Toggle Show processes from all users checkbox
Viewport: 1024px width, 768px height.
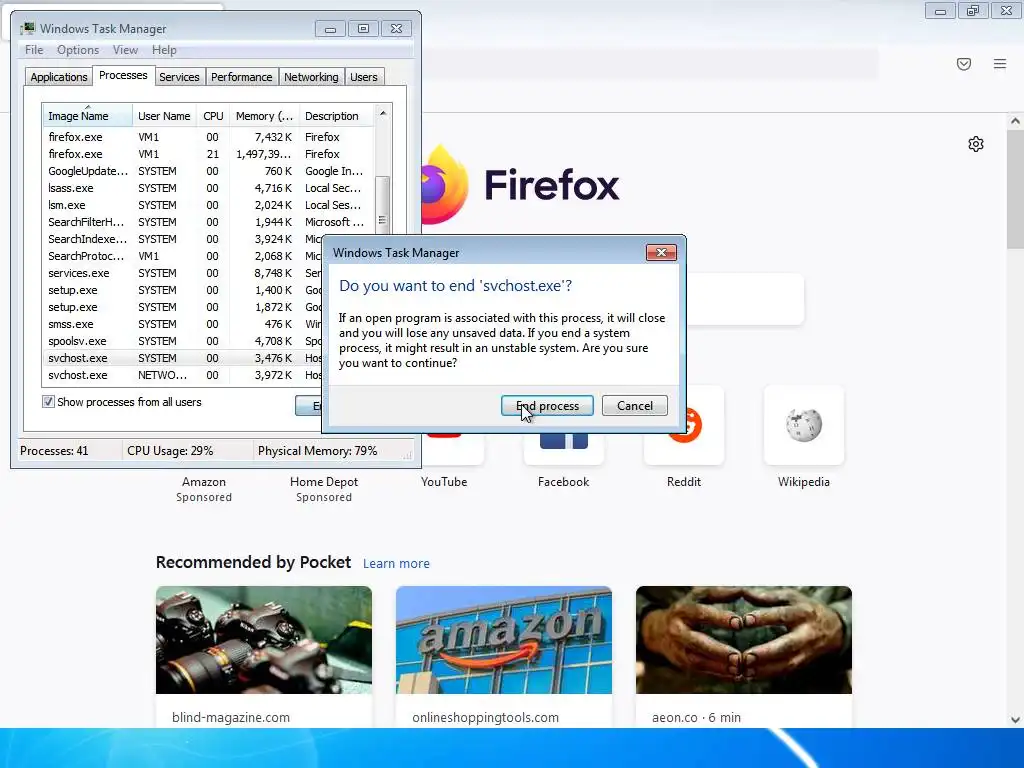pos(48,402)
